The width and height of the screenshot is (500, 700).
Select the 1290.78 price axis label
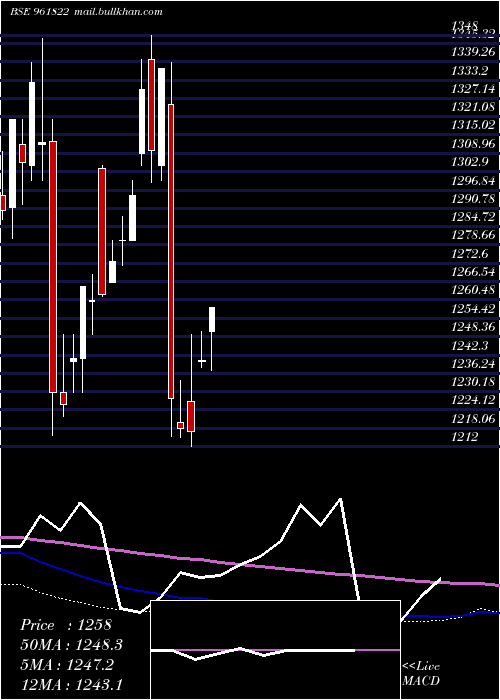[474, 199]
